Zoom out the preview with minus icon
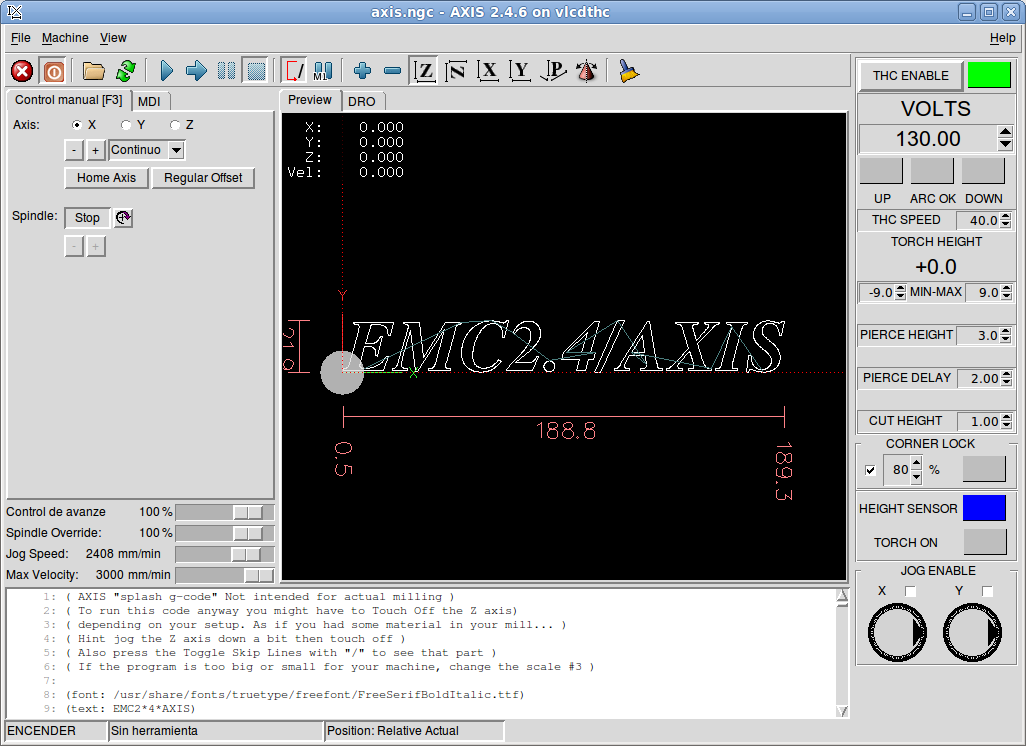Image resolution: width=1026 pixels, height=746 pixels. pyautogui.click(x=393, y=71)
